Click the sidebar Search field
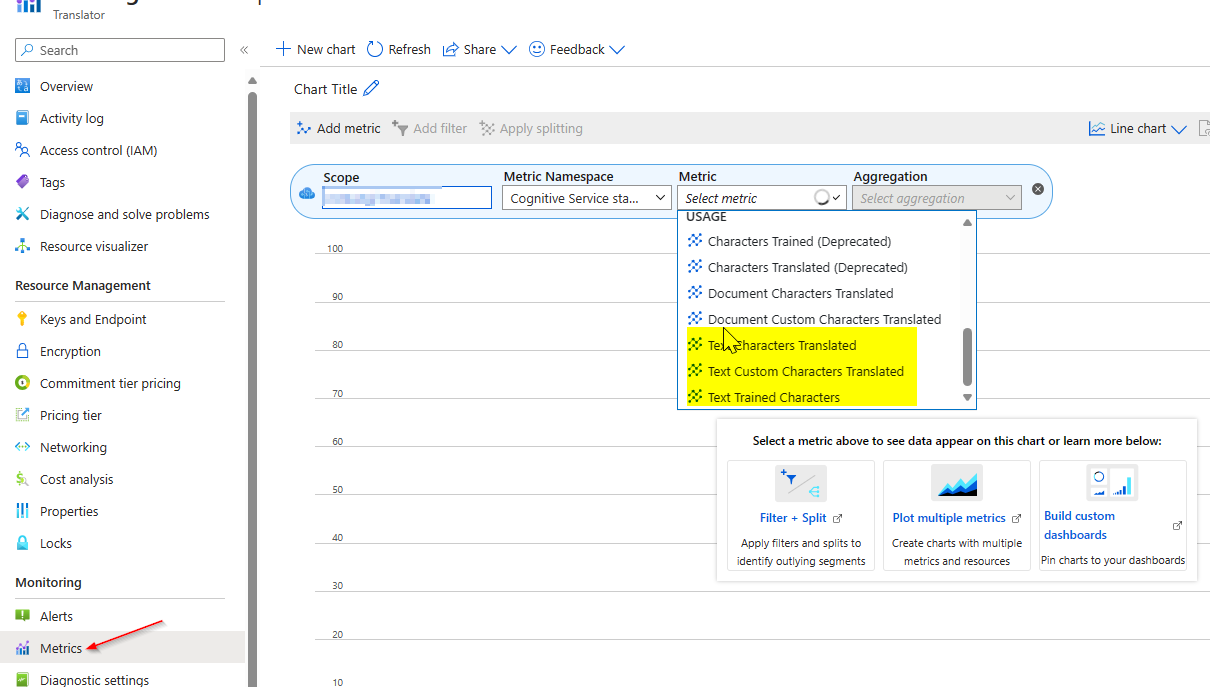 point(120,50)
